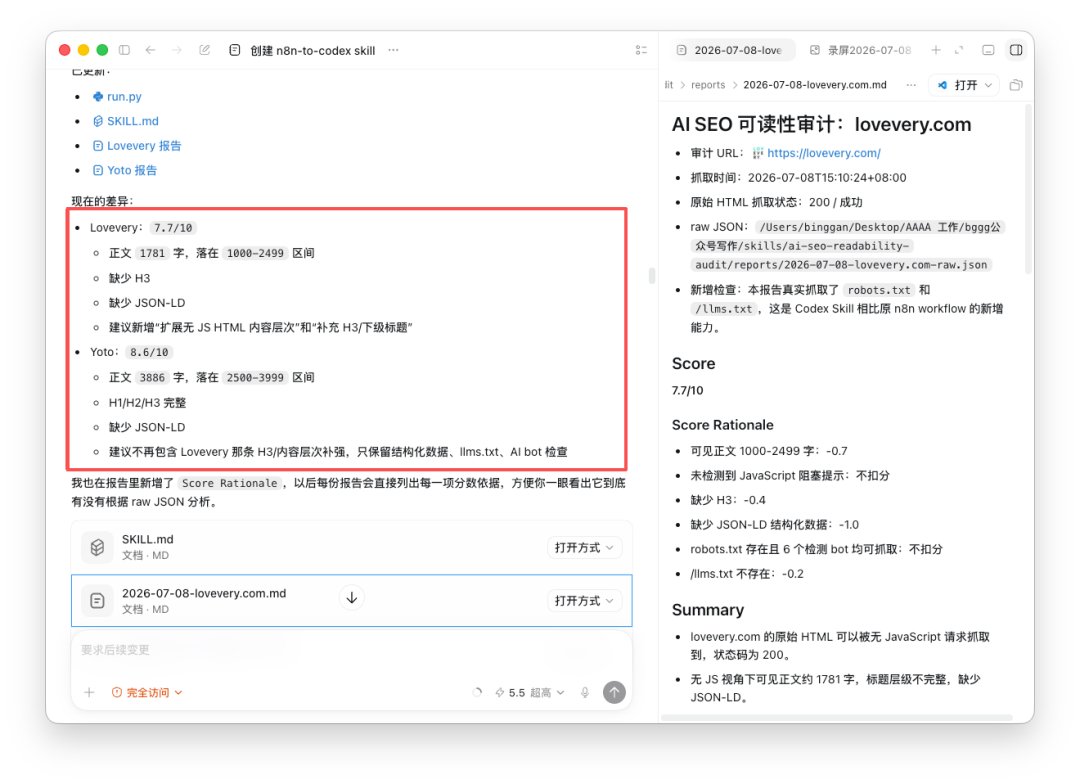Image resolution: width=1080 pixels, height=784 pixels.
Task: Toggle the right side panel icon
Action: [1016, 50]
